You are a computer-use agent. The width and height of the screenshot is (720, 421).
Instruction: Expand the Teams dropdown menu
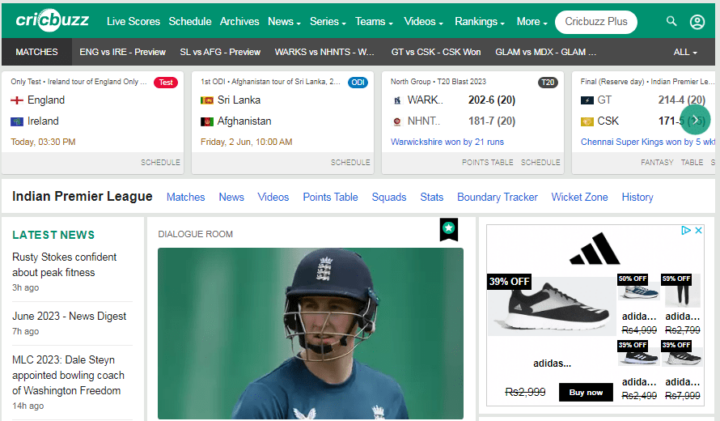coord(374,22)
